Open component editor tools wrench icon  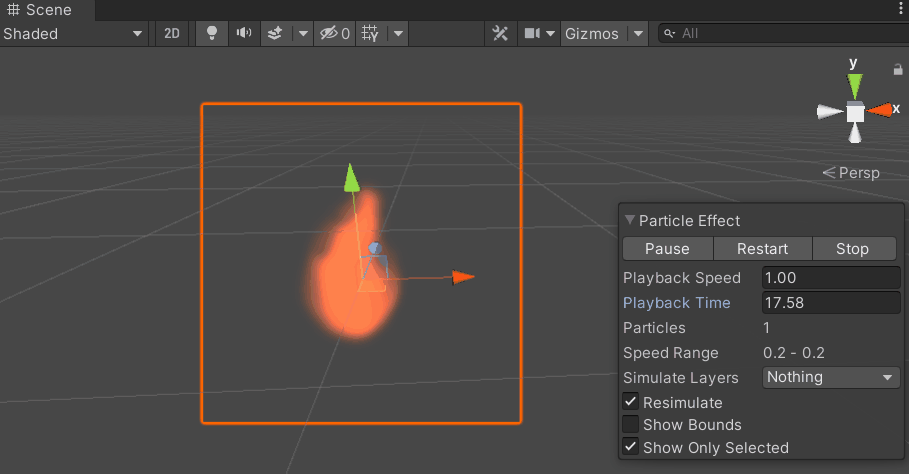tap(500, 34)
